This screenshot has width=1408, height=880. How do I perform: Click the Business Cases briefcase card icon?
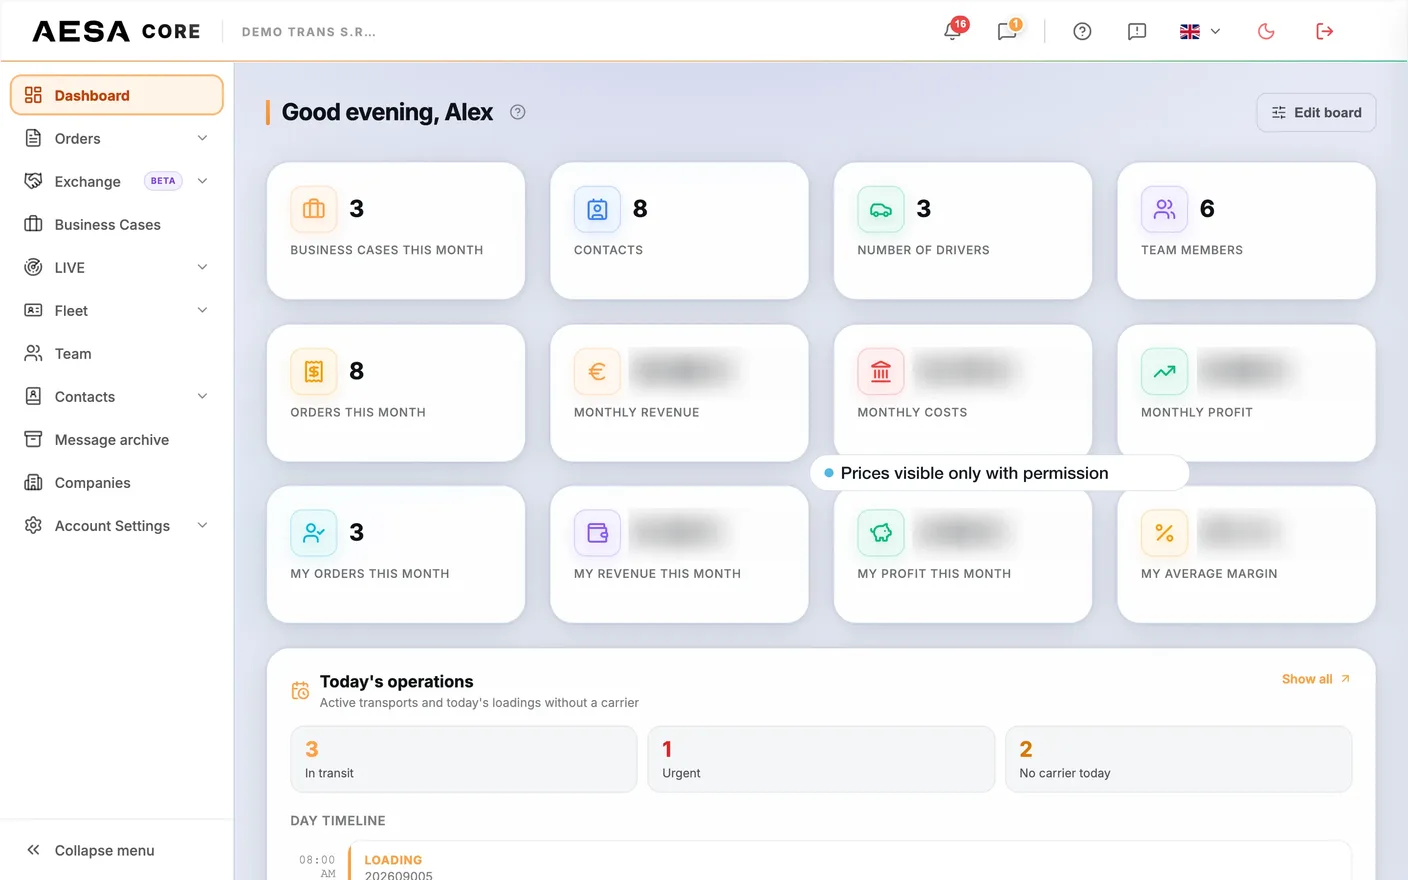314,209
